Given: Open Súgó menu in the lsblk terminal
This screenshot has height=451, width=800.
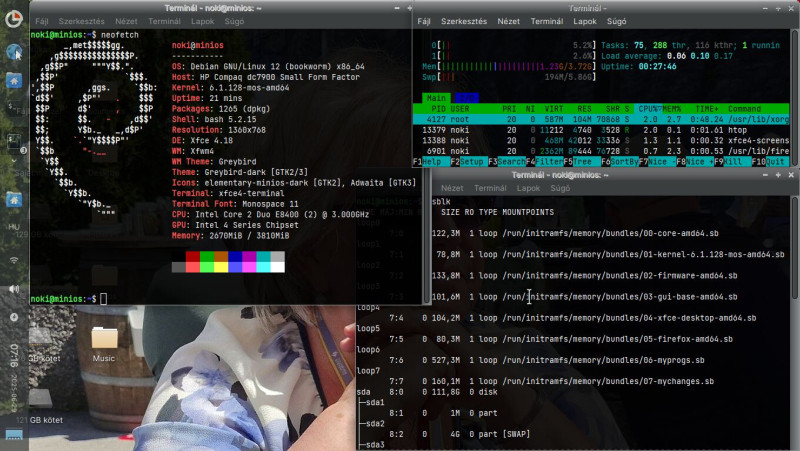Looking at the screenshot, I should coord(560,188).
